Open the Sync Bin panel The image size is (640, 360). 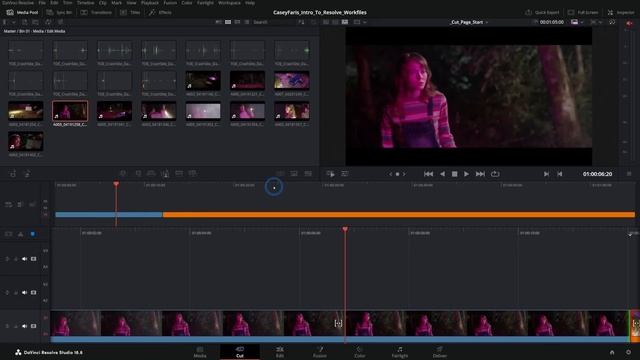[60, 13]
